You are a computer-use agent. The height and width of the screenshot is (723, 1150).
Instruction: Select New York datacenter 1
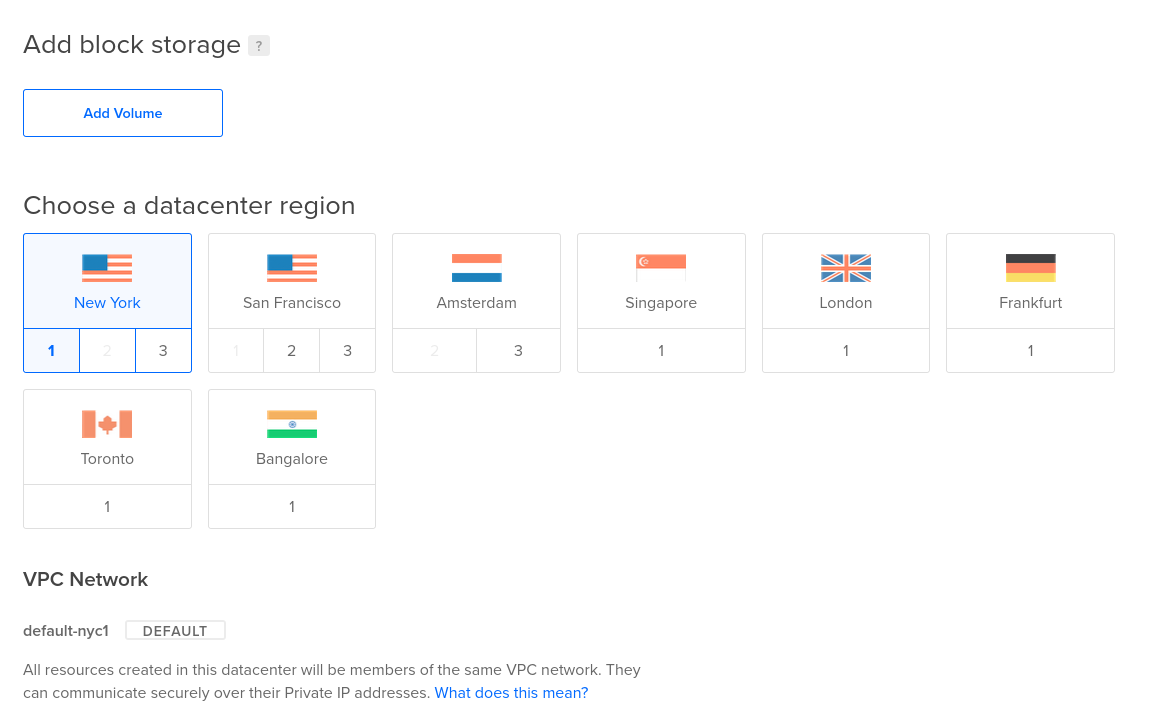(x=51, y=351)
